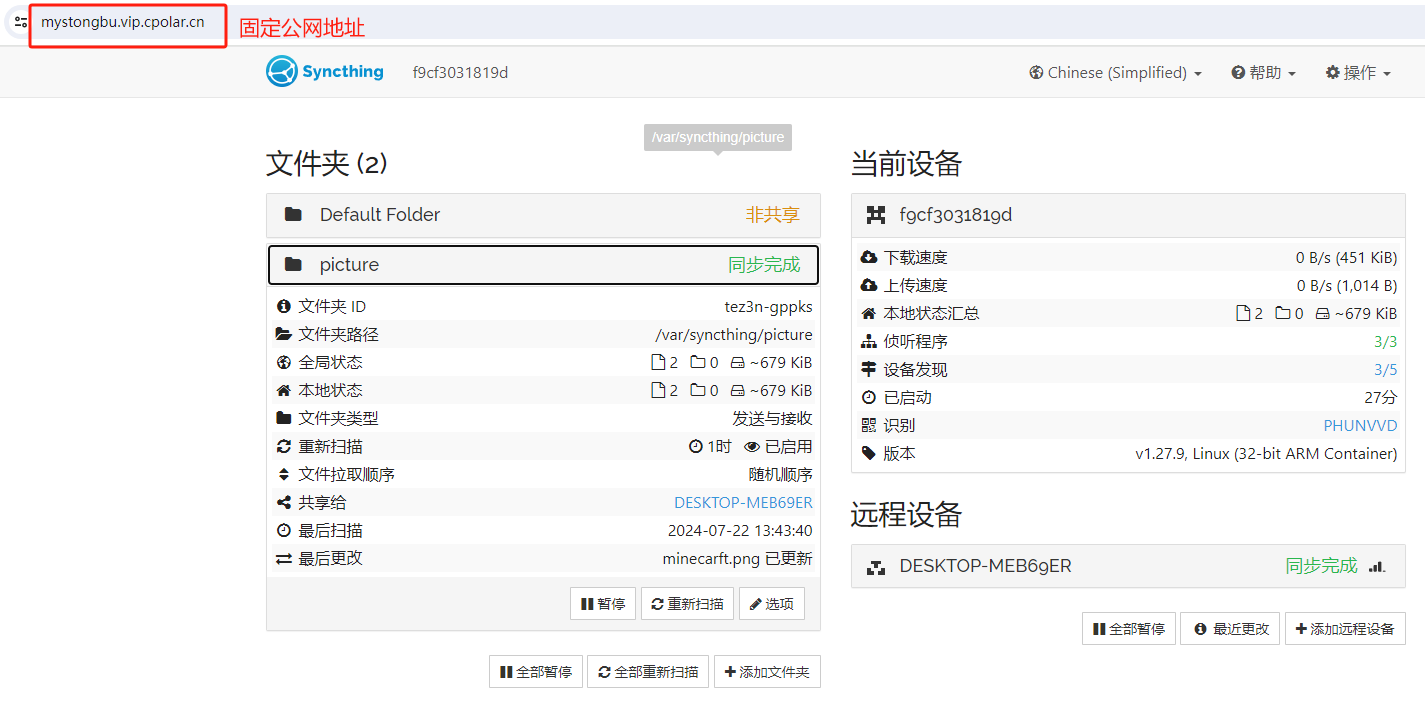Click the signal bars icon for DESKTOP-MEB69ER
Viewport: 1425px width, 725px height.
[1377, 566]
